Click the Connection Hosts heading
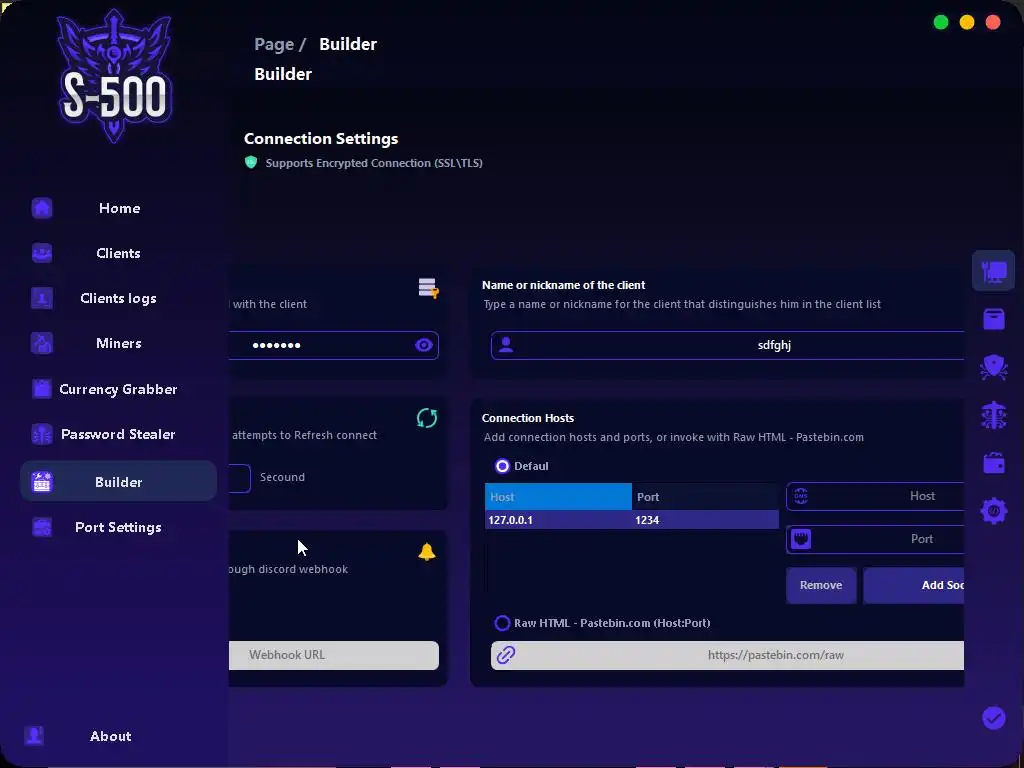Image resolution: width=1024 pixels, height=768 pixels. pyautogui.click(x=528, y=418)
